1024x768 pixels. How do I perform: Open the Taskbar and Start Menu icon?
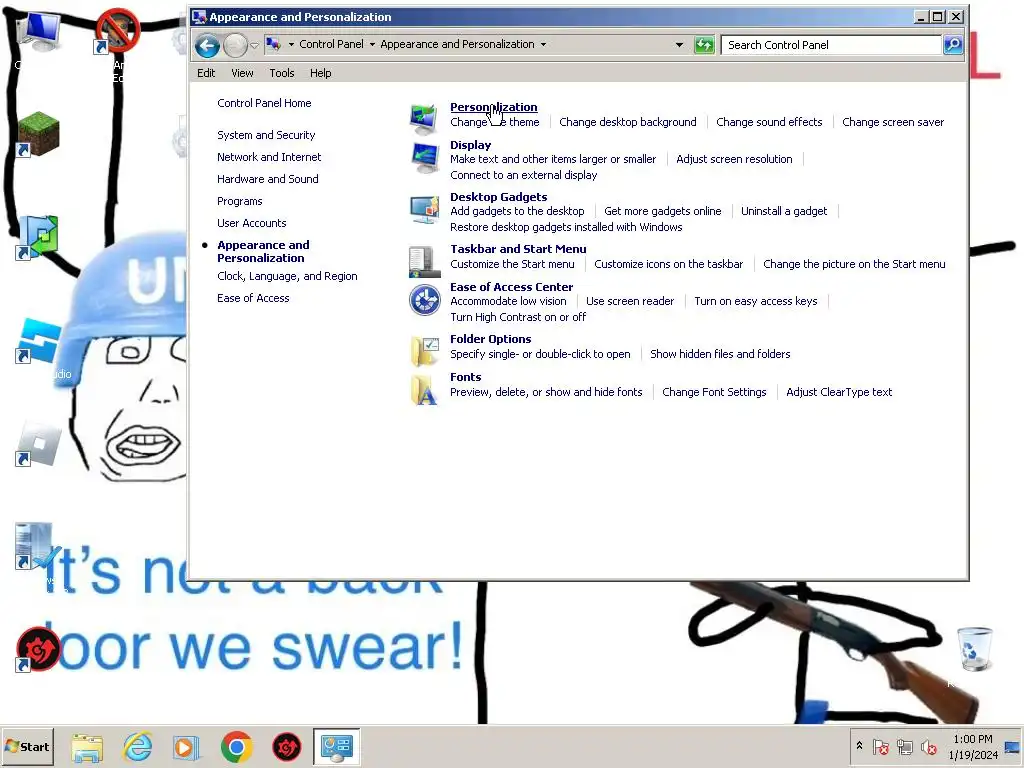(x=424, y=261)
